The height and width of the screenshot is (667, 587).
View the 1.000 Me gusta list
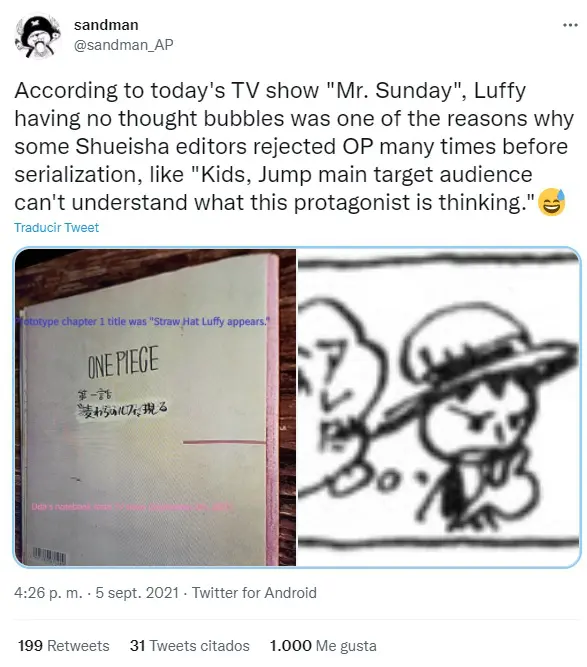(323, 646)
